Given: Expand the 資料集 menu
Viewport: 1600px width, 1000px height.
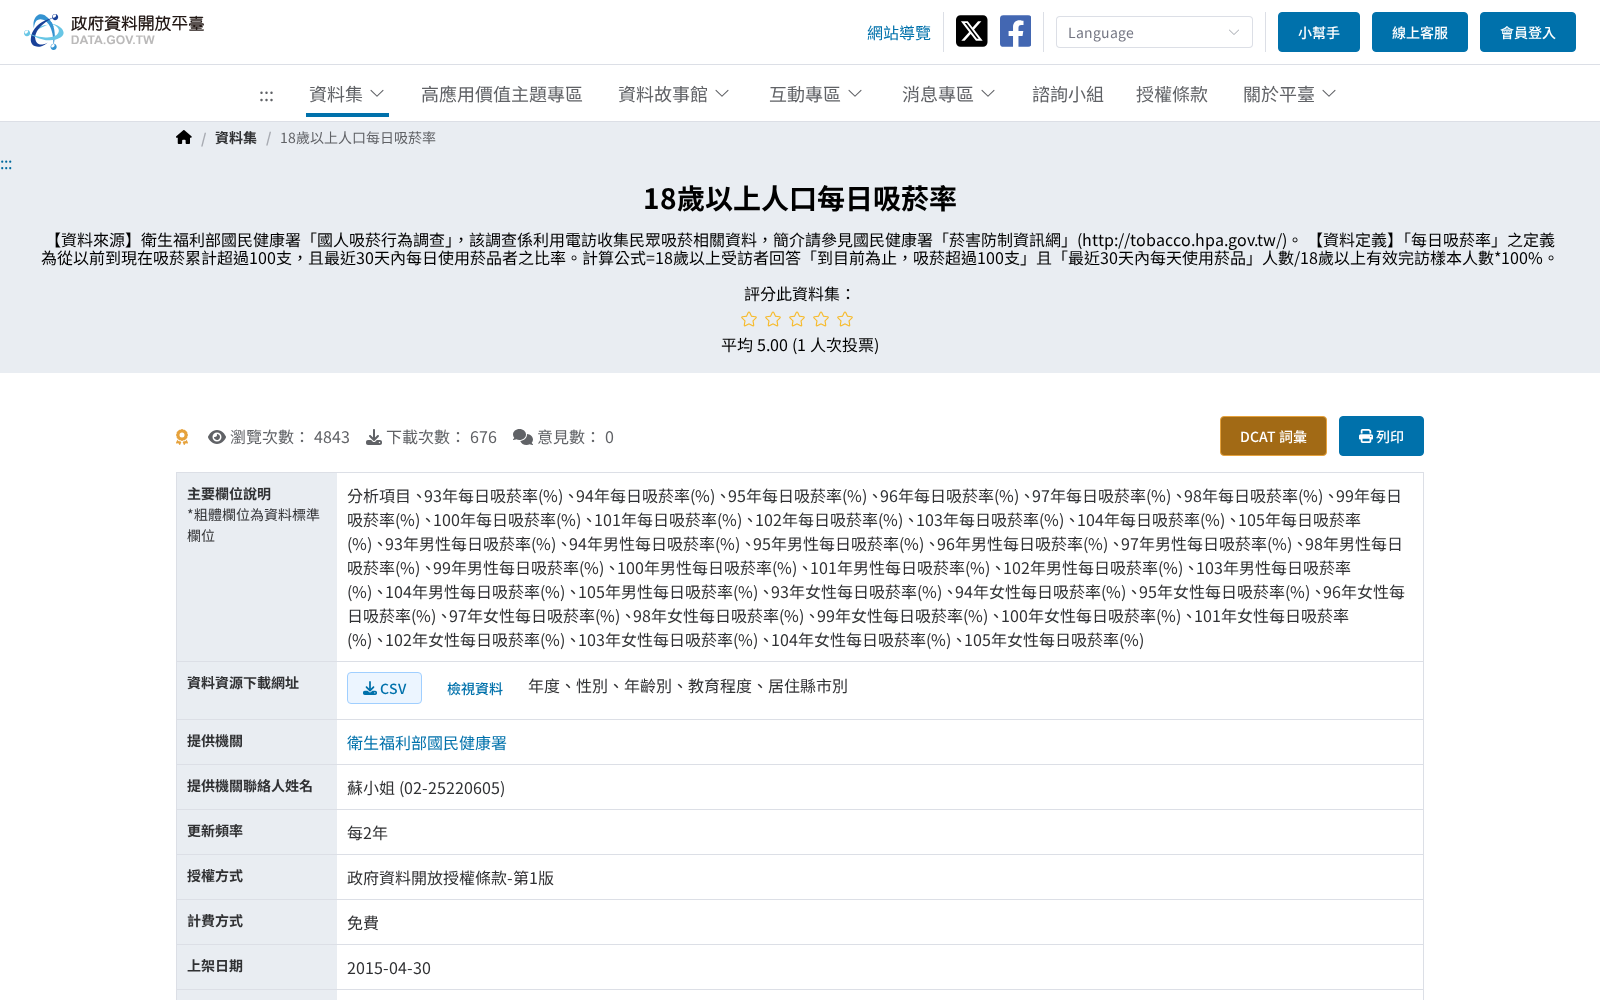Looking at the screenshot, I should [347, 94].
